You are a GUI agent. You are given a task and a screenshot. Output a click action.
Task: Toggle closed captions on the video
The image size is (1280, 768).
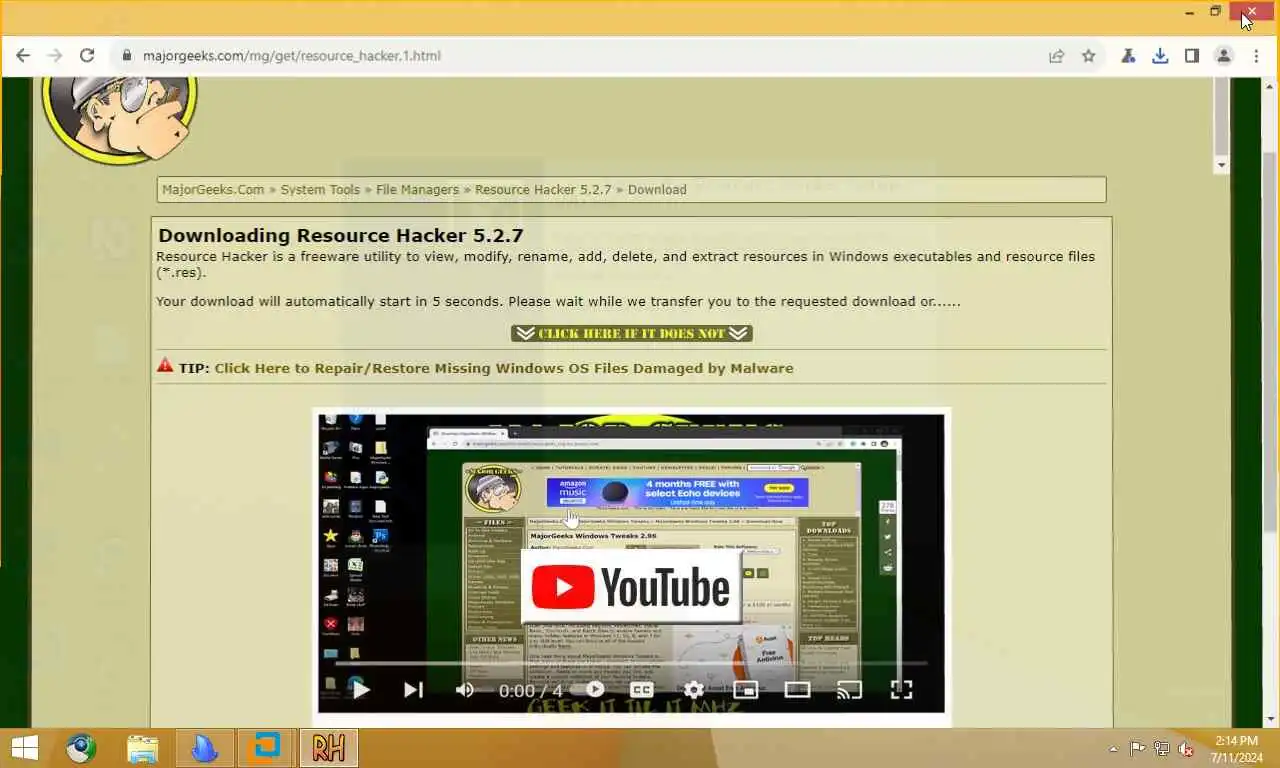tap(642, 689)
